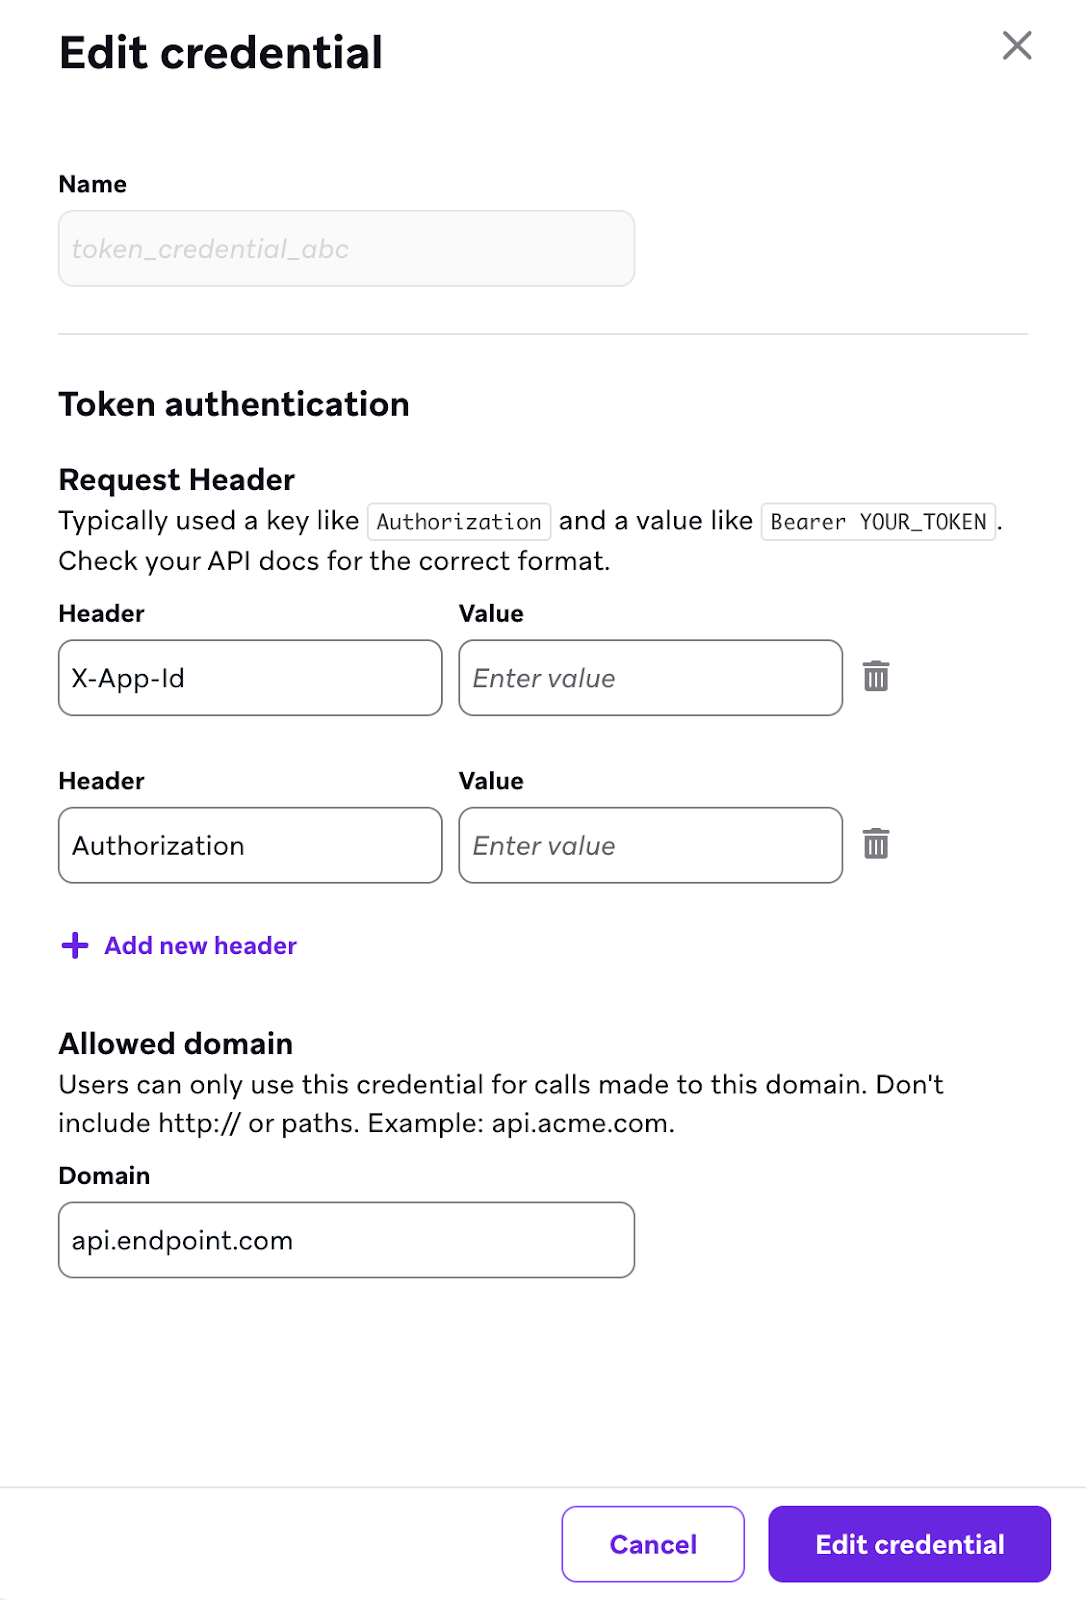Click the token_credential_abc name field

pos(346,249)
